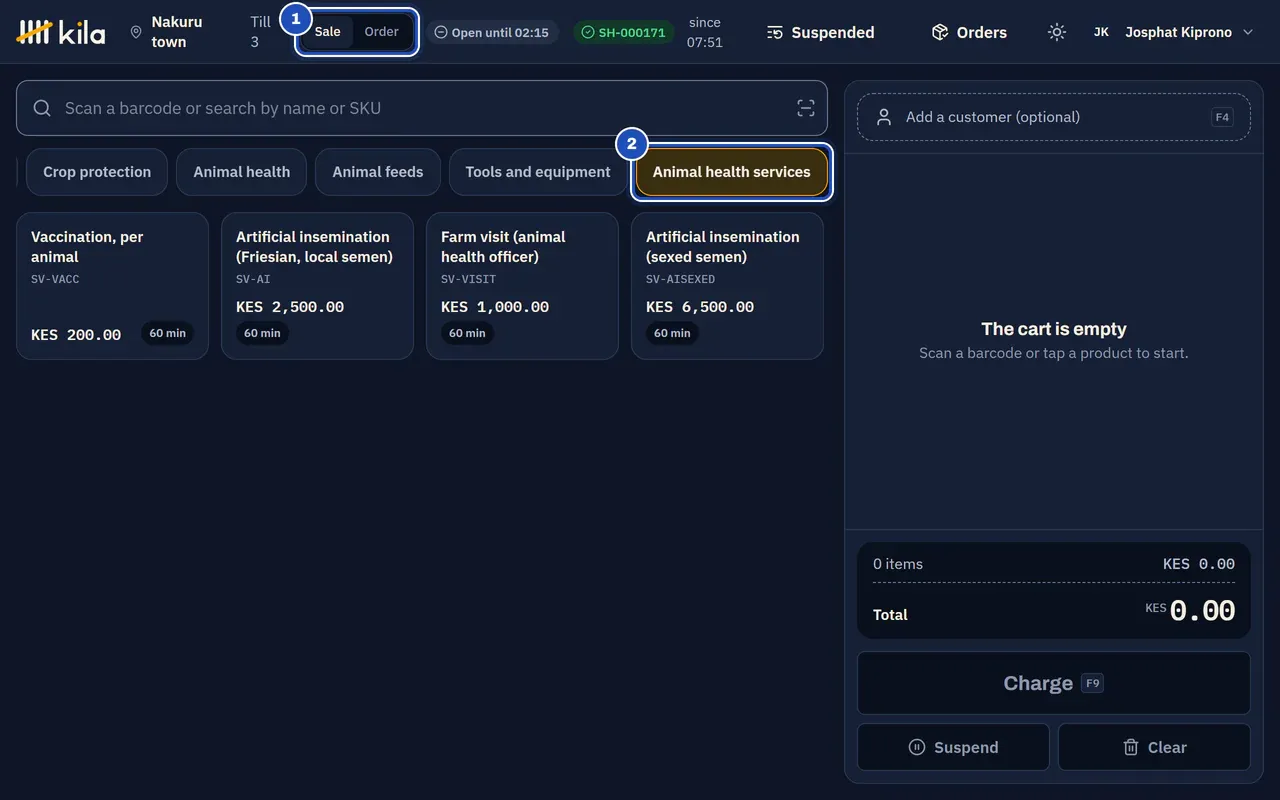
Task: Add Vaccination per animal to cart
Action: (x=113, y=285)
